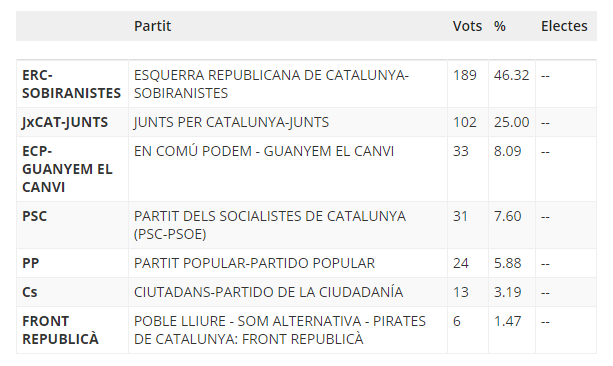Viewport: 613px width, 366px height.
Task: Click JUNTS PER CATALUNYA-JUNTS full name
Action: (x=231, y=122)
